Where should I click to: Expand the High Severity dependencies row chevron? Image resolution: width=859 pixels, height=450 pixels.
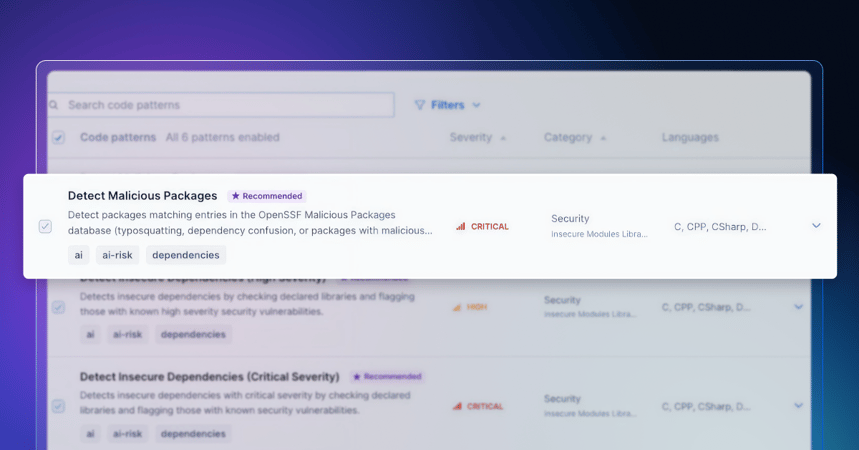tap(798, 307)
